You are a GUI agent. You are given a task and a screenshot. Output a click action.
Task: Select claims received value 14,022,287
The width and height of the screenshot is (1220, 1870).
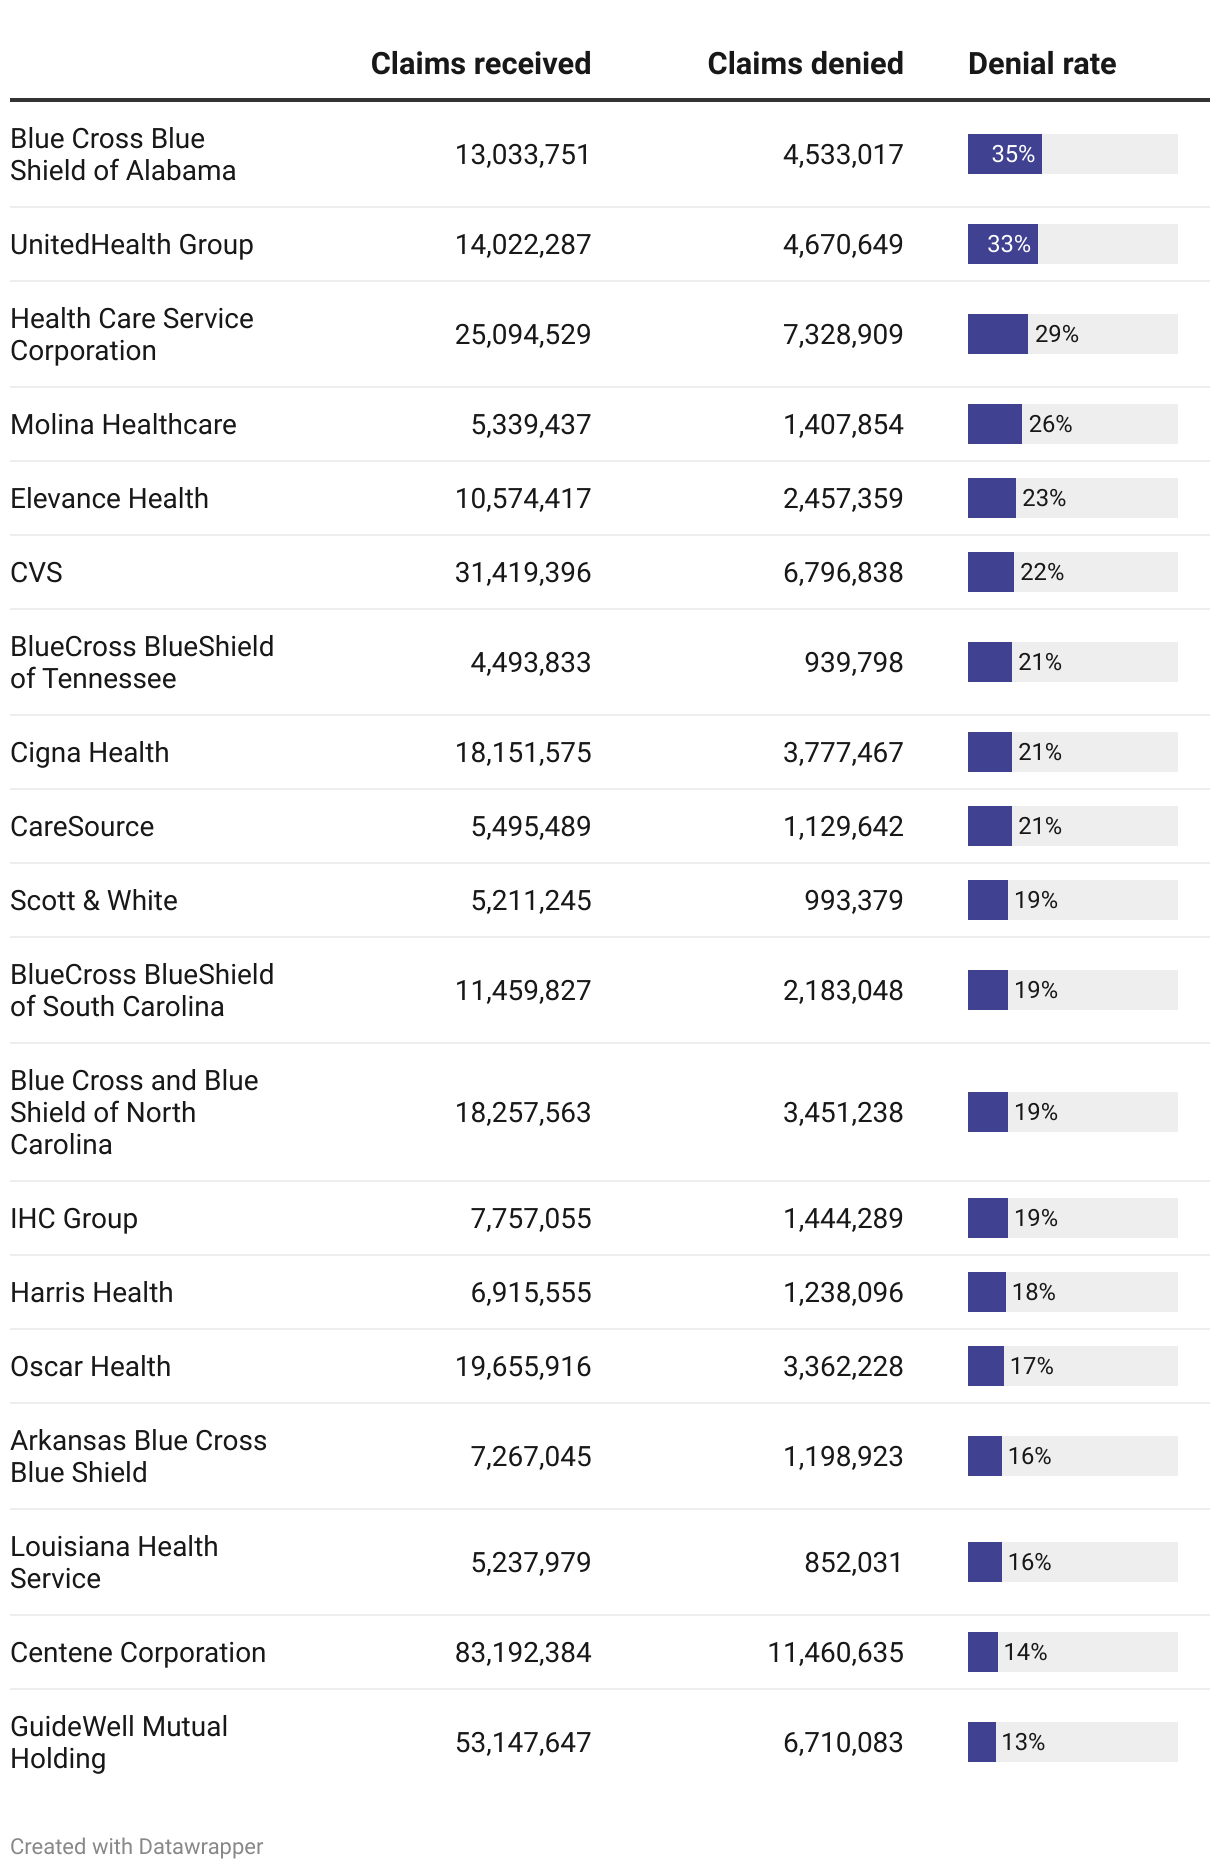[523, 244]
